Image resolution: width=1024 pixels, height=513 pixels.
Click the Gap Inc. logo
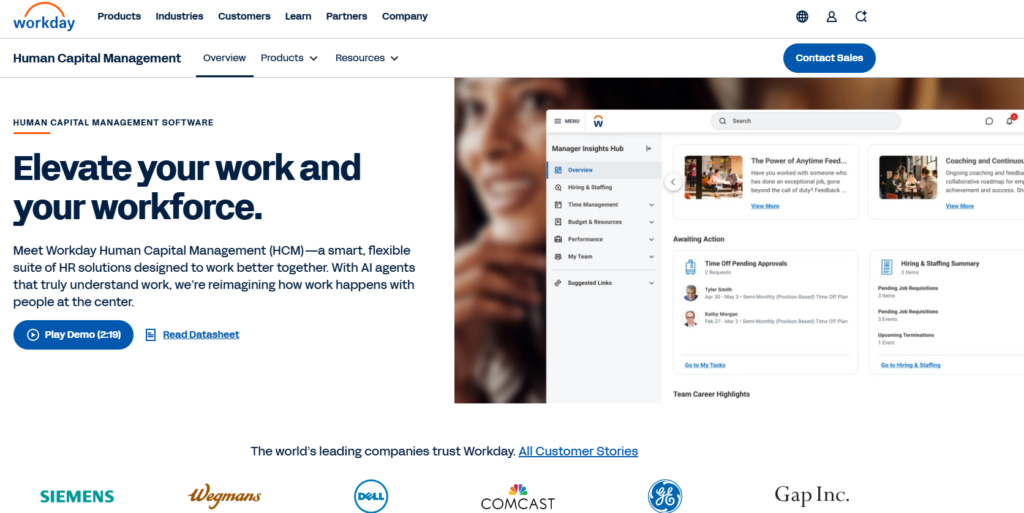pos(812,495)
